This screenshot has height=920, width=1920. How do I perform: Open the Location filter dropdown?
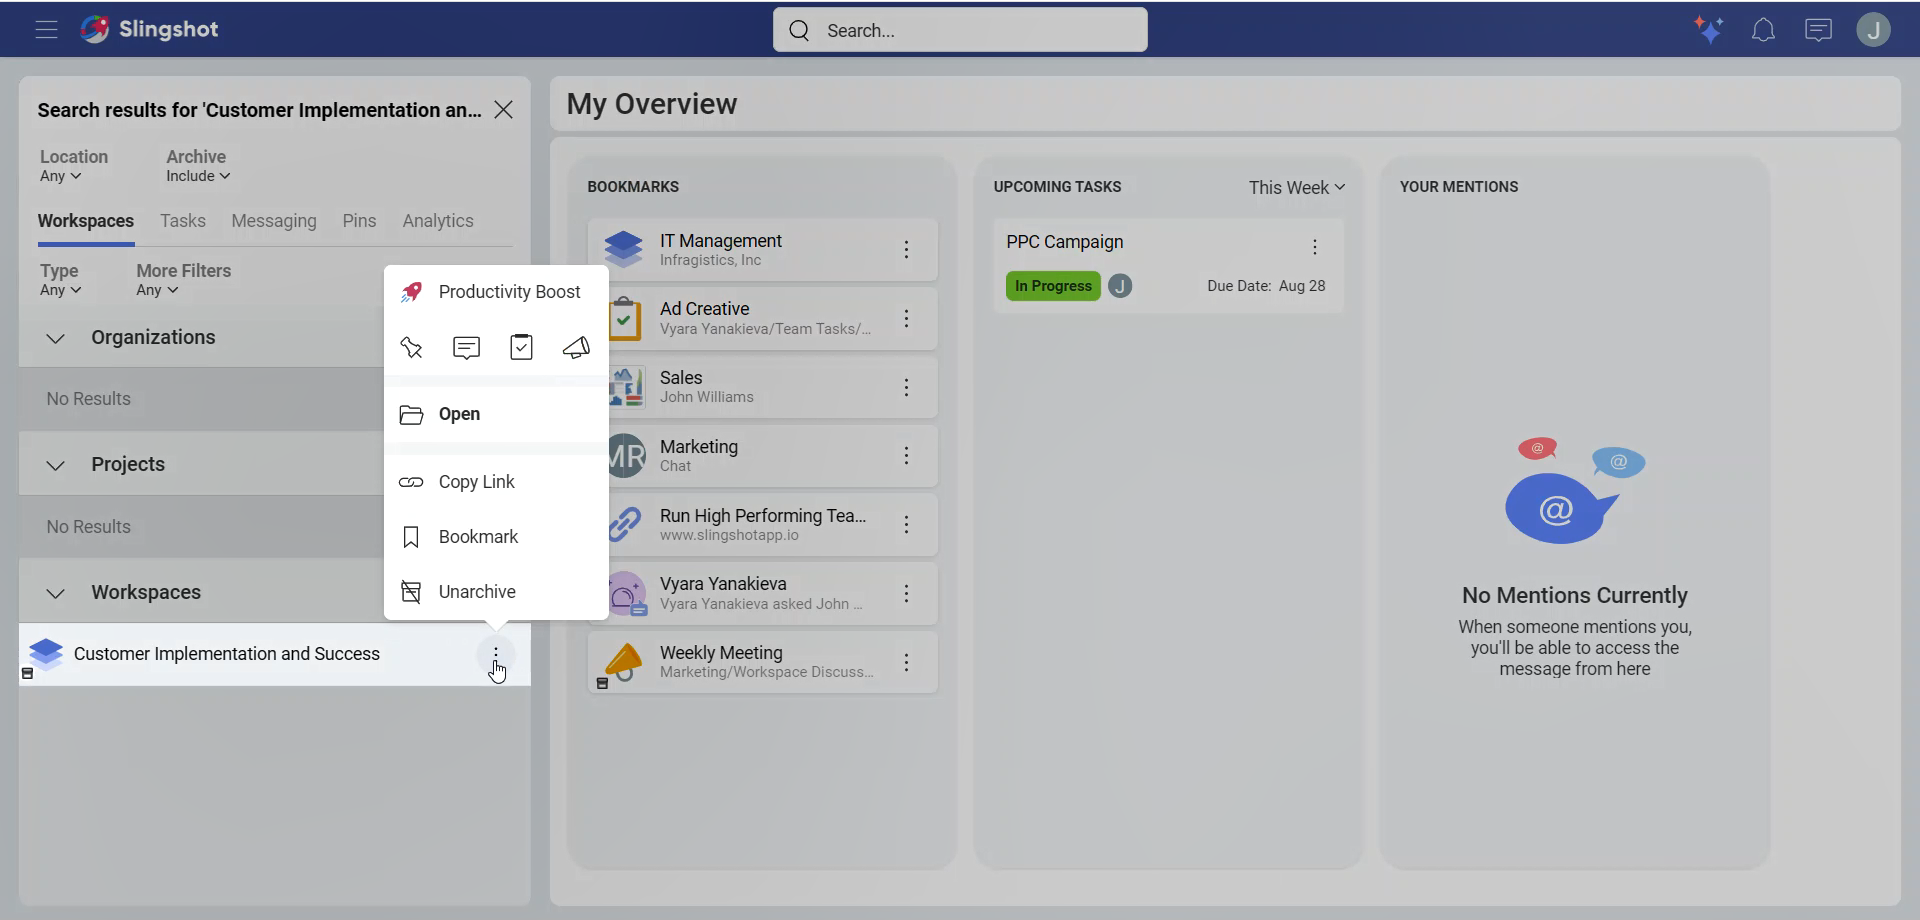61,176
